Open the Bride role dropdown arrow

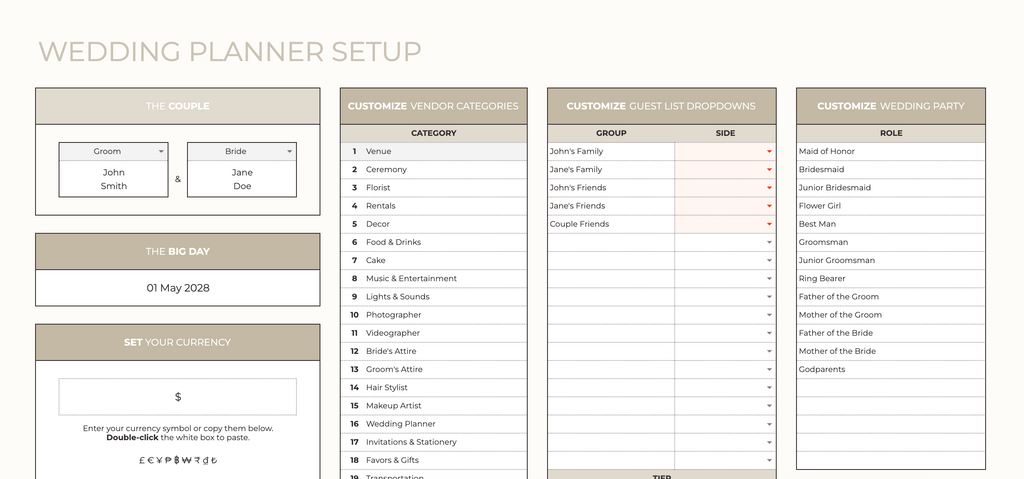click(x=289, y=152)
